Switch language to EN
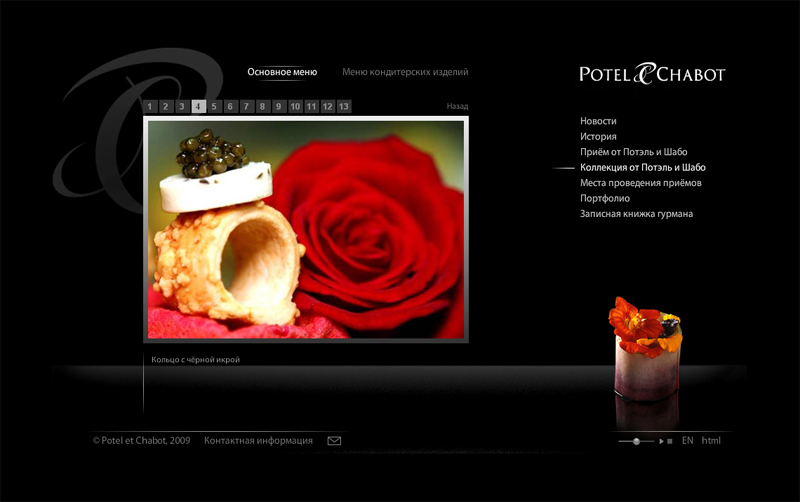Screen dimensions: 800x502 687,441
